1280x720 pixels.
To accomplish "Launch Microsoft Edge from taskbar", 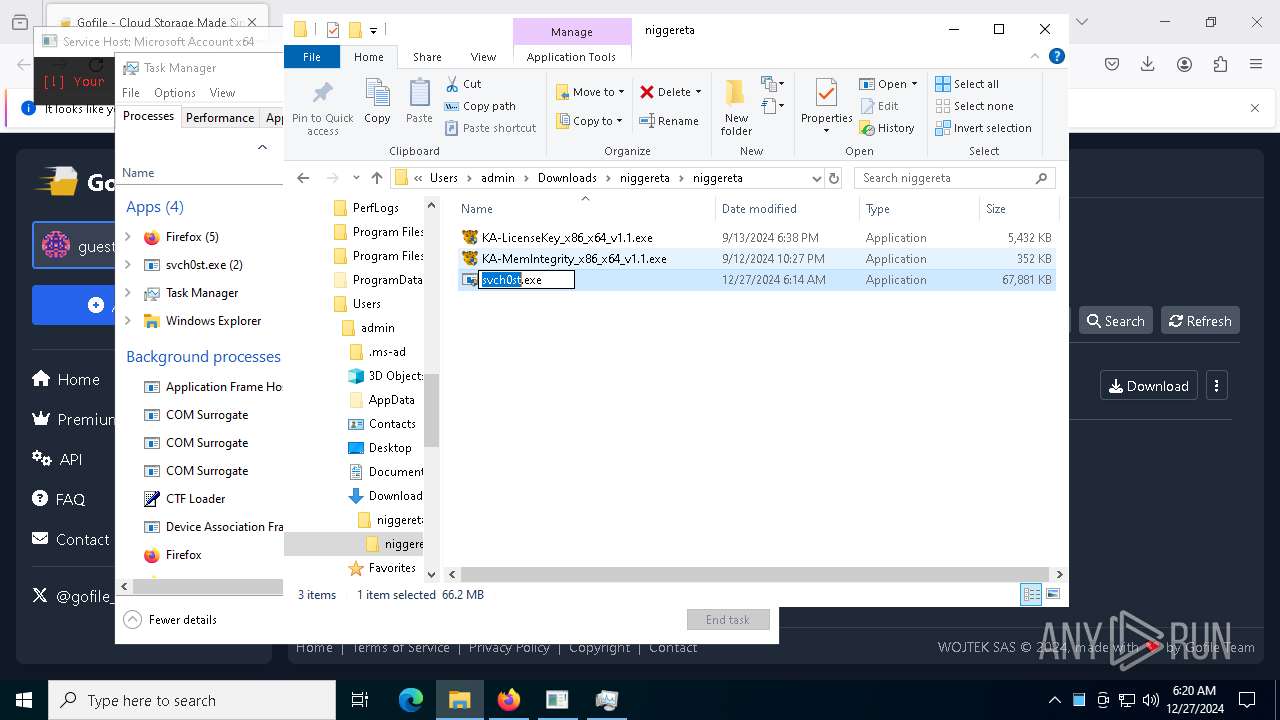I will coord(411,700).
